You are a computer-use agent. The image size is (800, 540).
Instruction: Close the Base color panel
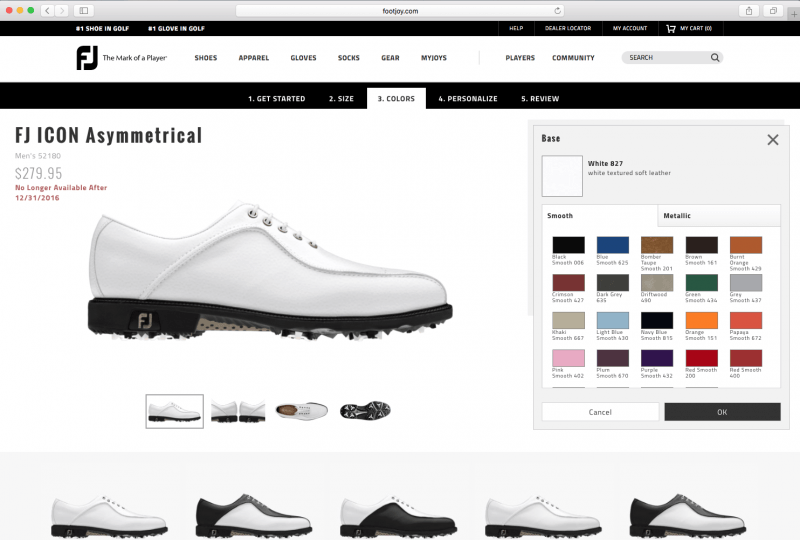click(772, 139)
